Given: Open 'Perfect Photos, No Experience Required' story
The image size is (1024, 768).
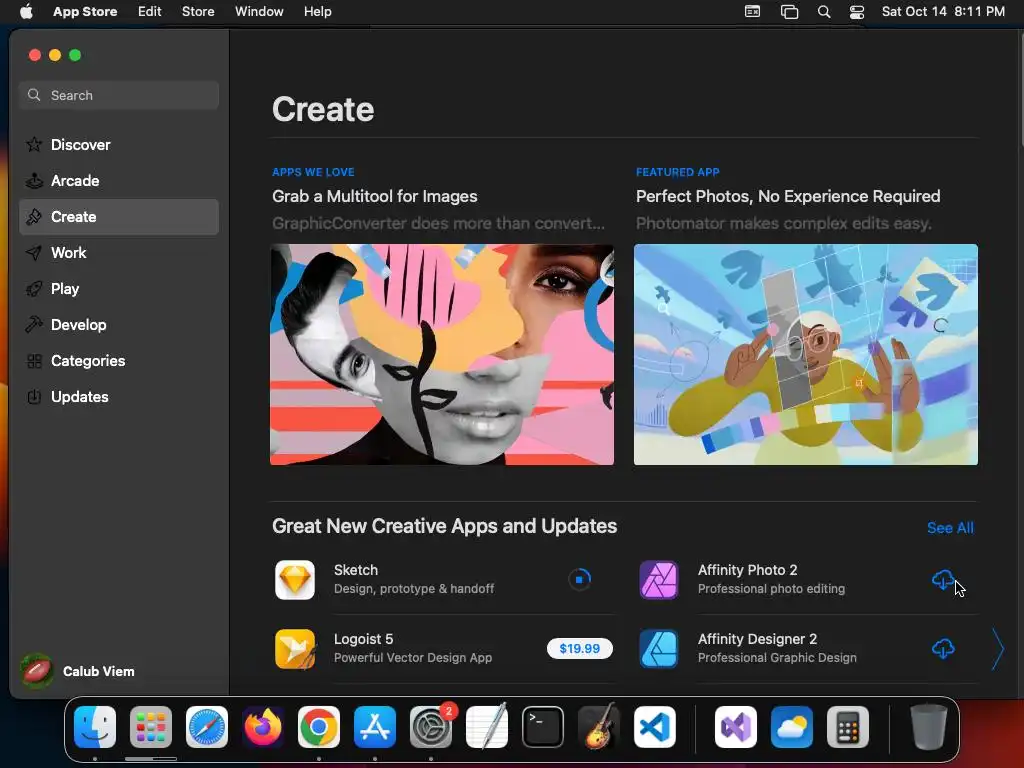Looking at the screenshot, I should tap(788, 197).
